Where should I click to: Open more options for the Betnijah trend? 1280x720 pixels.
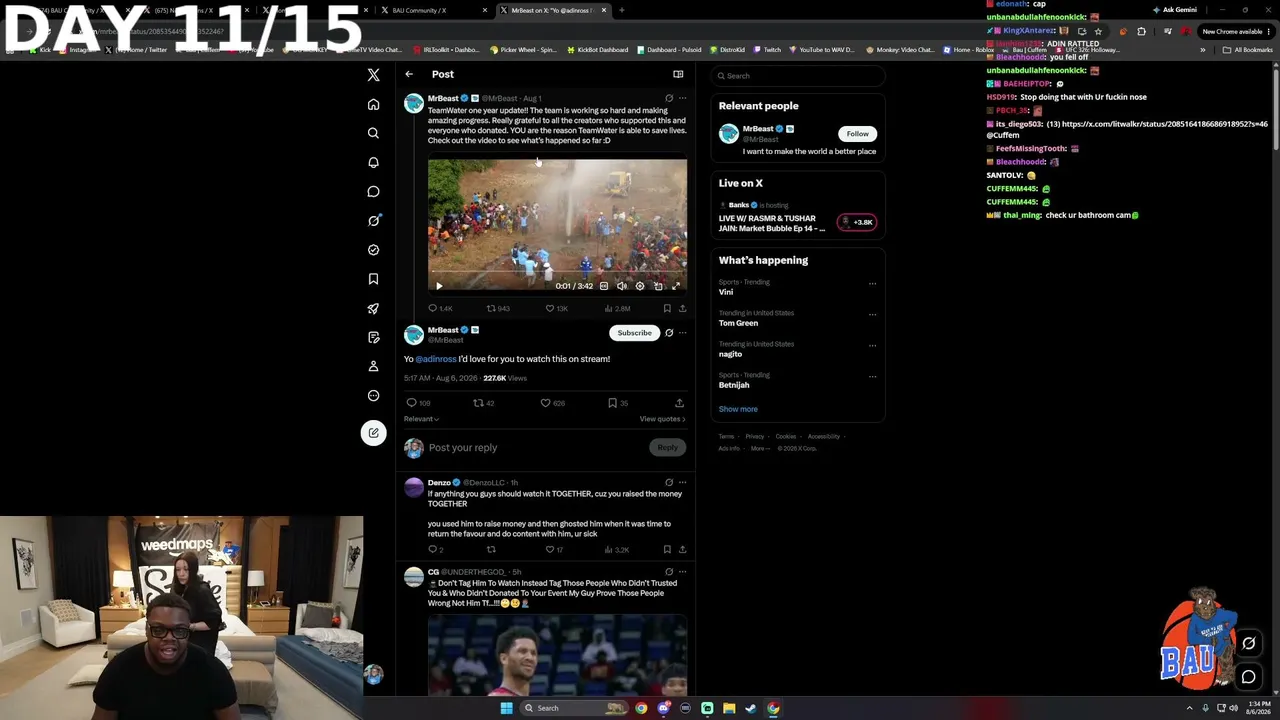(872, 377)
